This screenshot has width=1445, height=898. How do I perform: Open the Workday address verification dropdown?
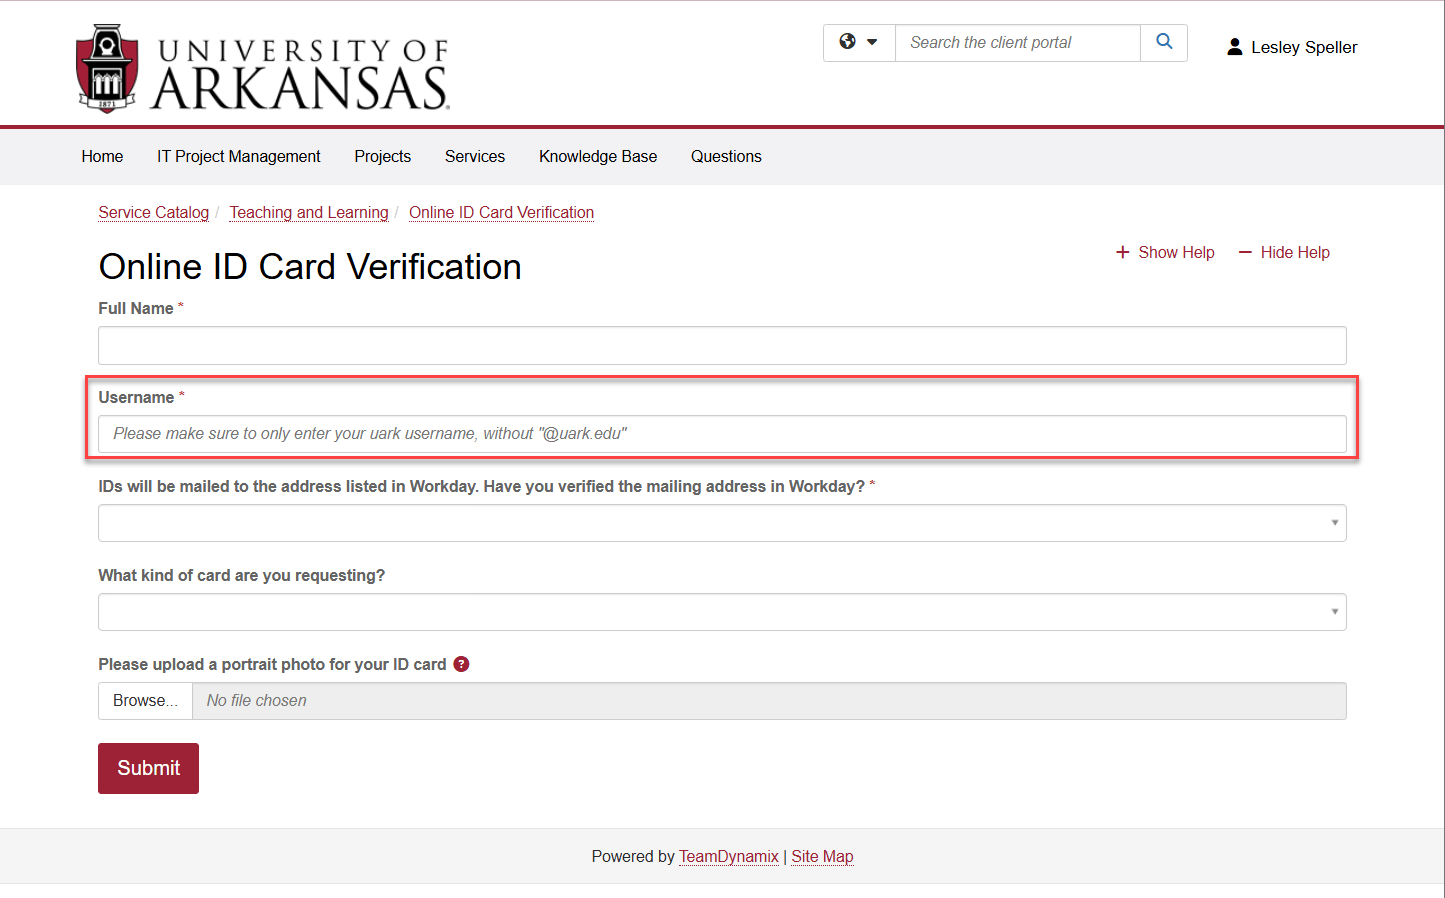pos(722,523)
